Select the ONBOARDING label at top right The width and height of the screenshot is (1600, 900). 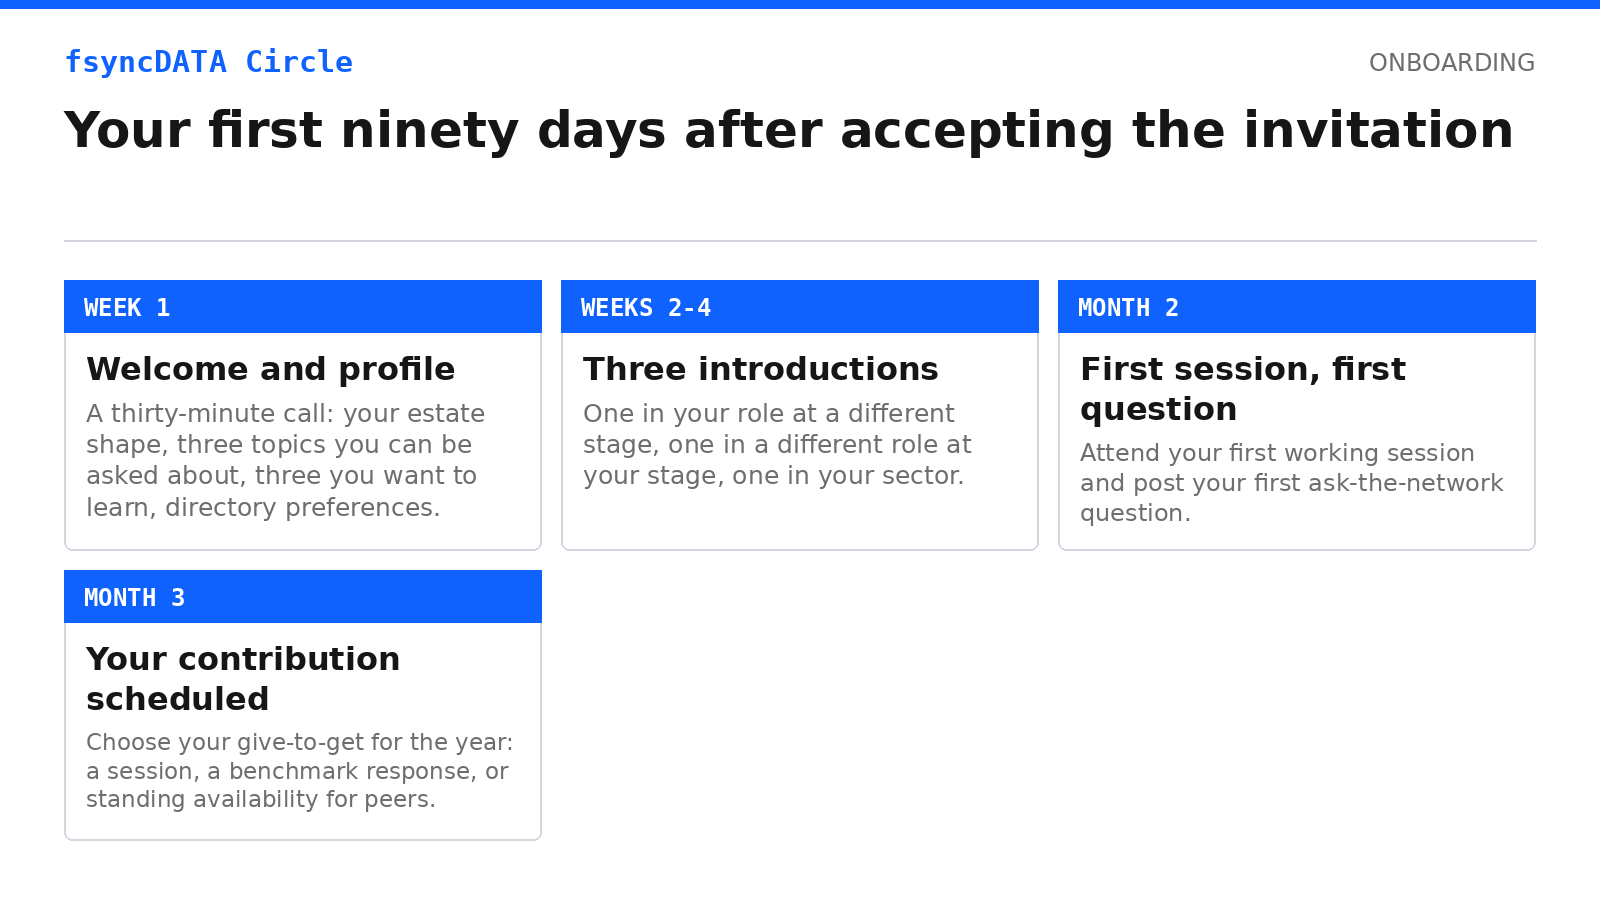point(1451,63)
